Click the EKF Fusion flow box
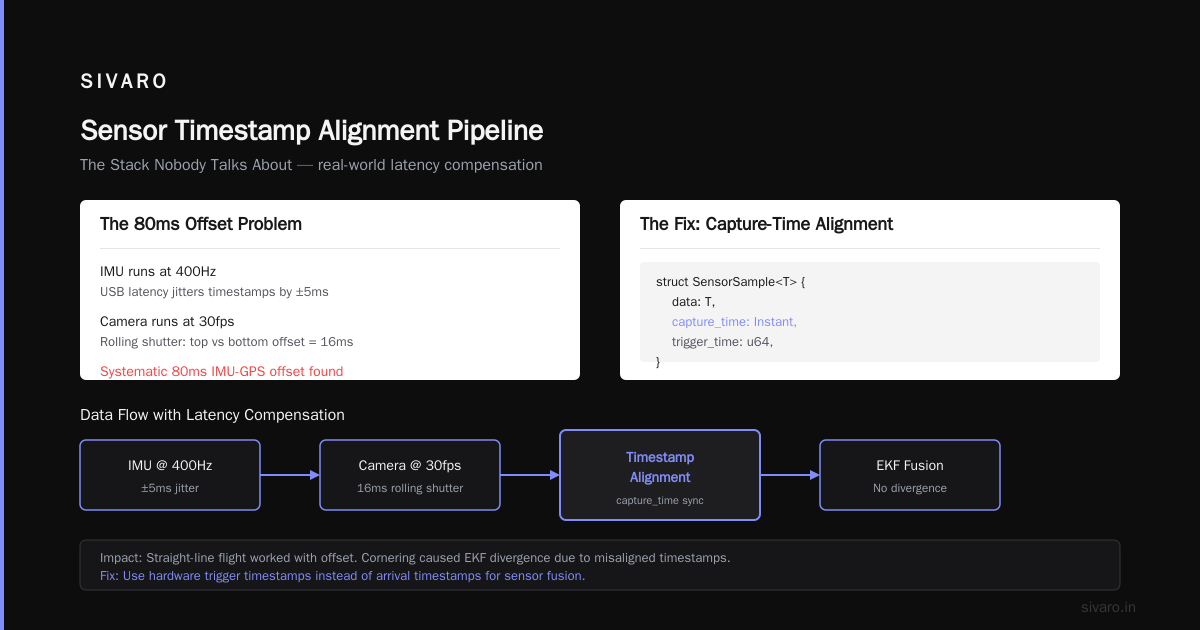This screenshot has width=1200, height=630. [910, 475]
